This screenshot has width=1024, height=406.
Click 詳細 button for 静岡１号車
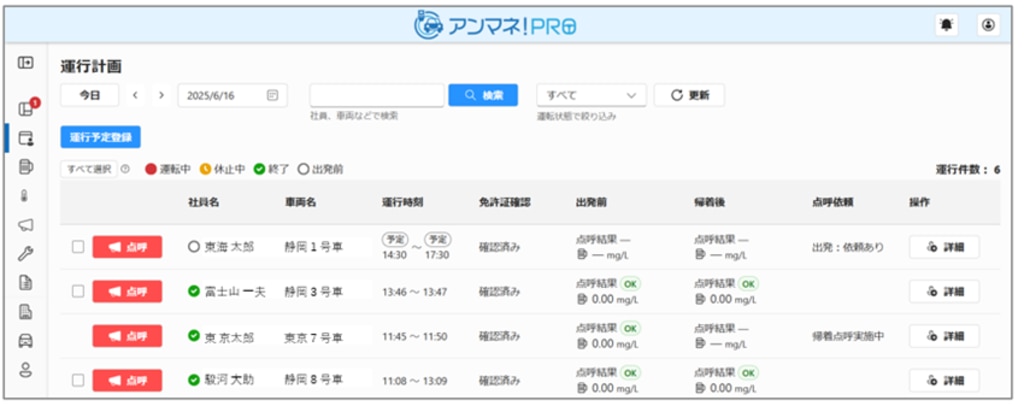click(x=944, y=247)
